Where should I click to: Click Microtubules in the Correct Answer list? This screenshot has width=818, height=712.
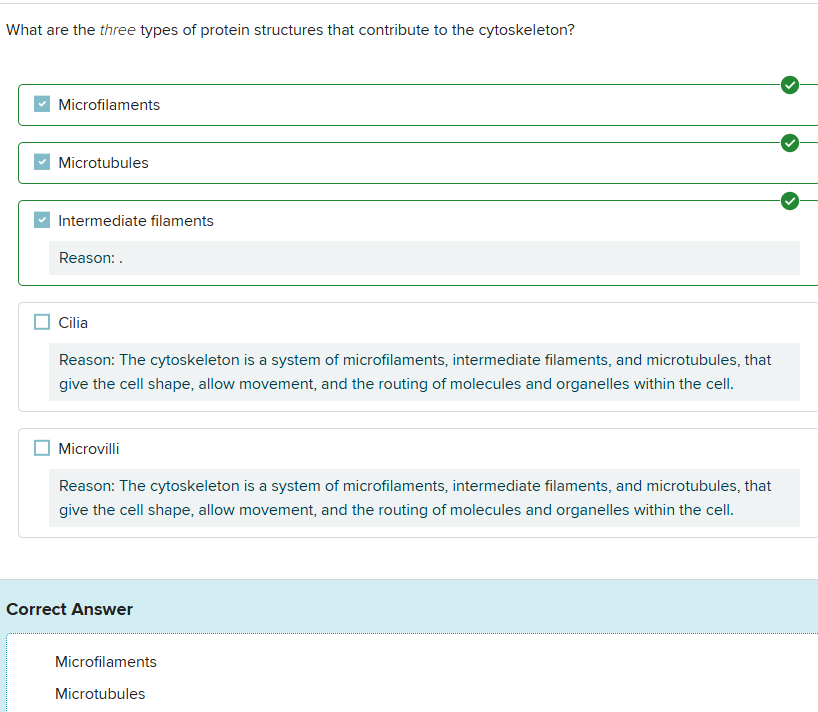[100, 694]
